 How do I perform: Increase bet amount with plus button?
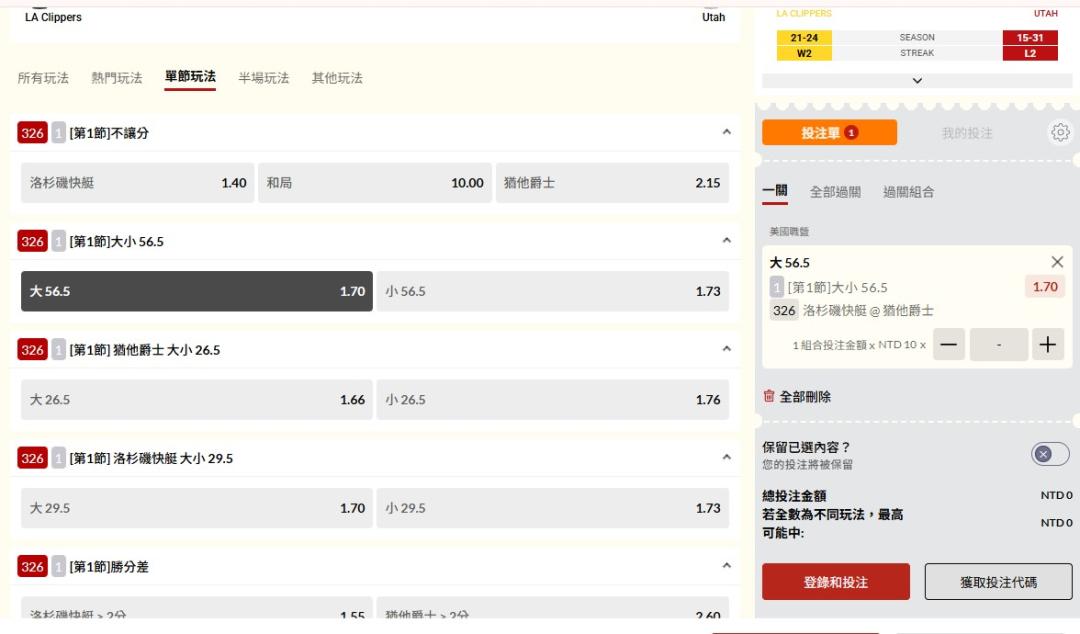click(1047, 345)
